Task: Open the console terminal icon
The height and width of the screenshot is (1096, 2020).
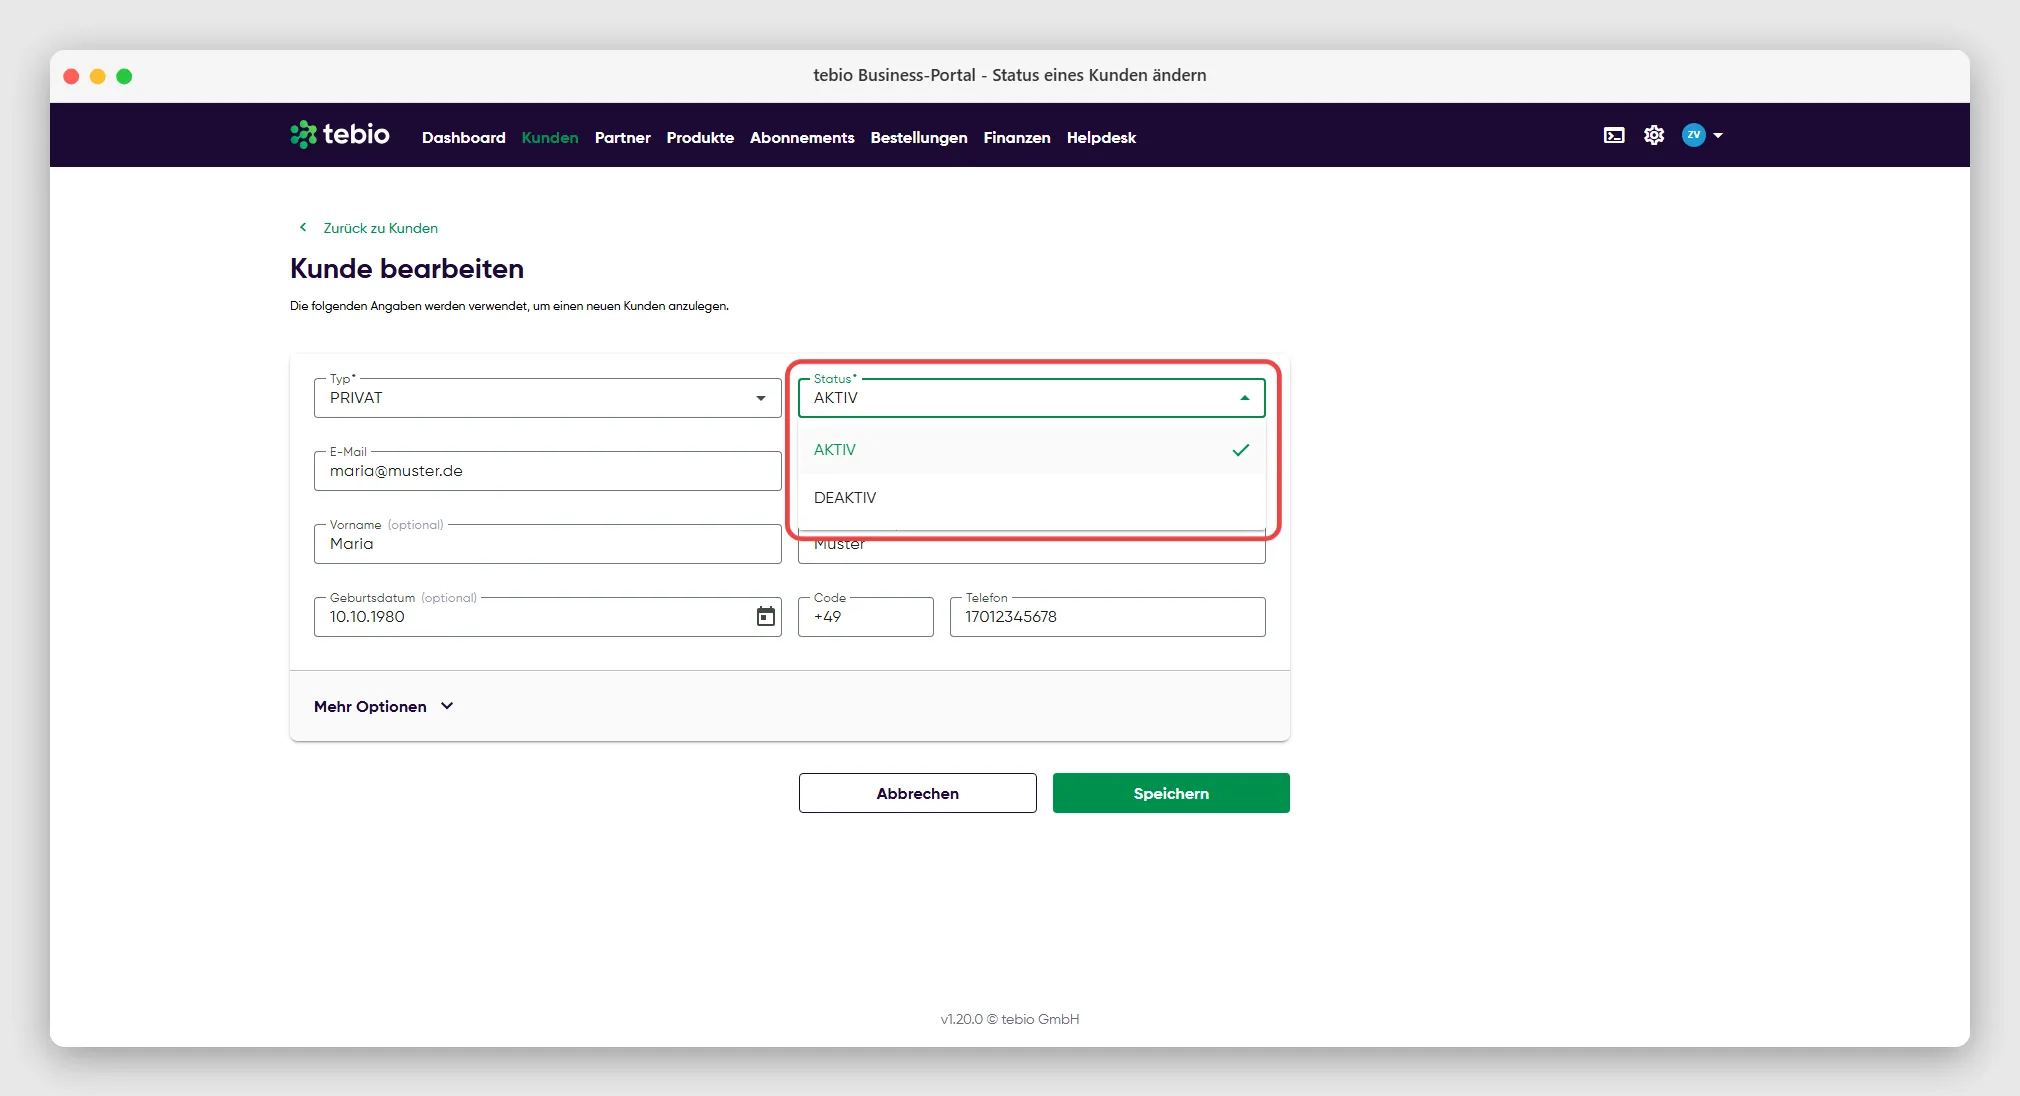Action: (1614, 135)
